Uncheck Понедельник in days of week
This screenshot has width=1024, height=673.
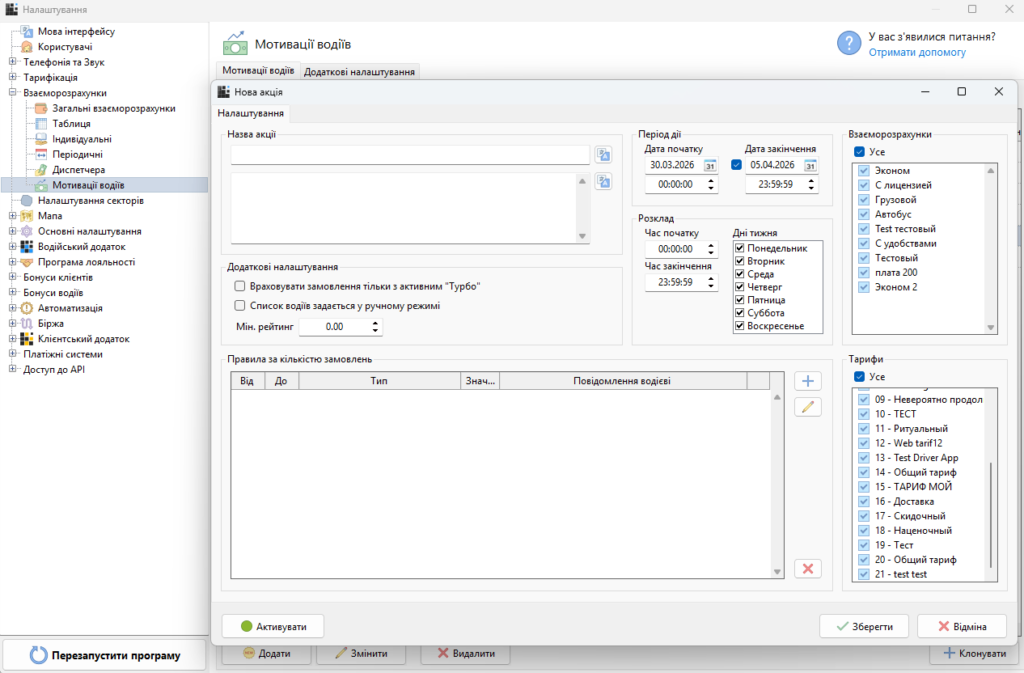click(x=740, y=248)
